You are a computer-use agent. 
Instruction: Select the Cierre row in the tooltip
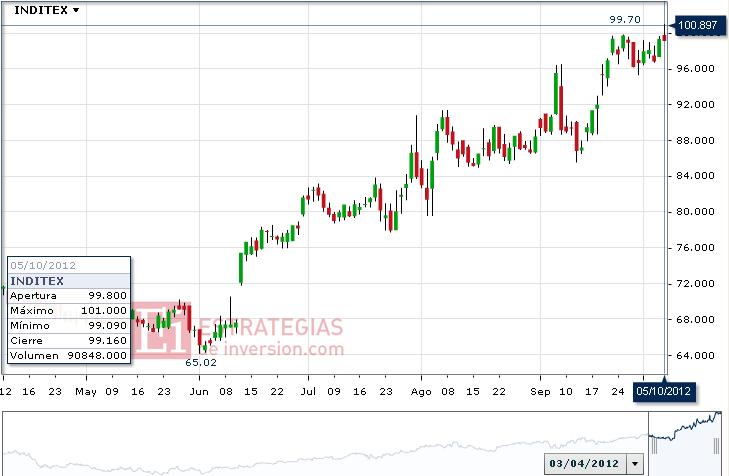(69, 340)
